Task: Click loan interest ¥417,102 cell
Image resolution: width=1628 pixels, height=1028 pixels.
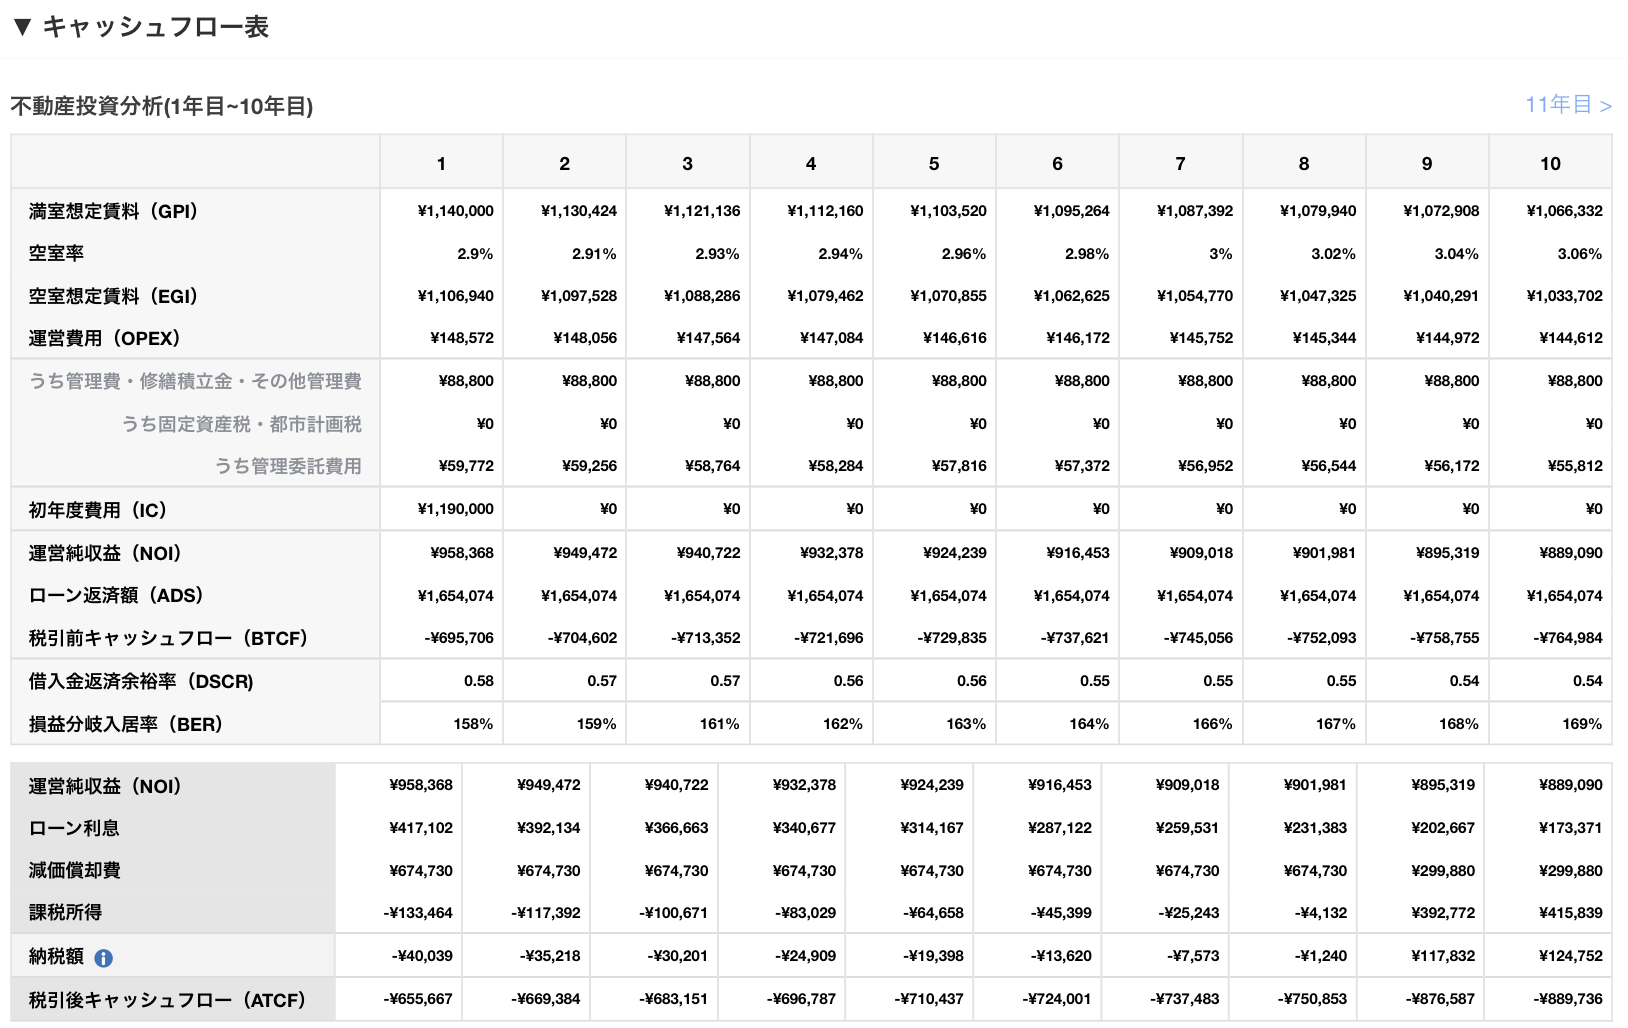Action: (421, 828)
